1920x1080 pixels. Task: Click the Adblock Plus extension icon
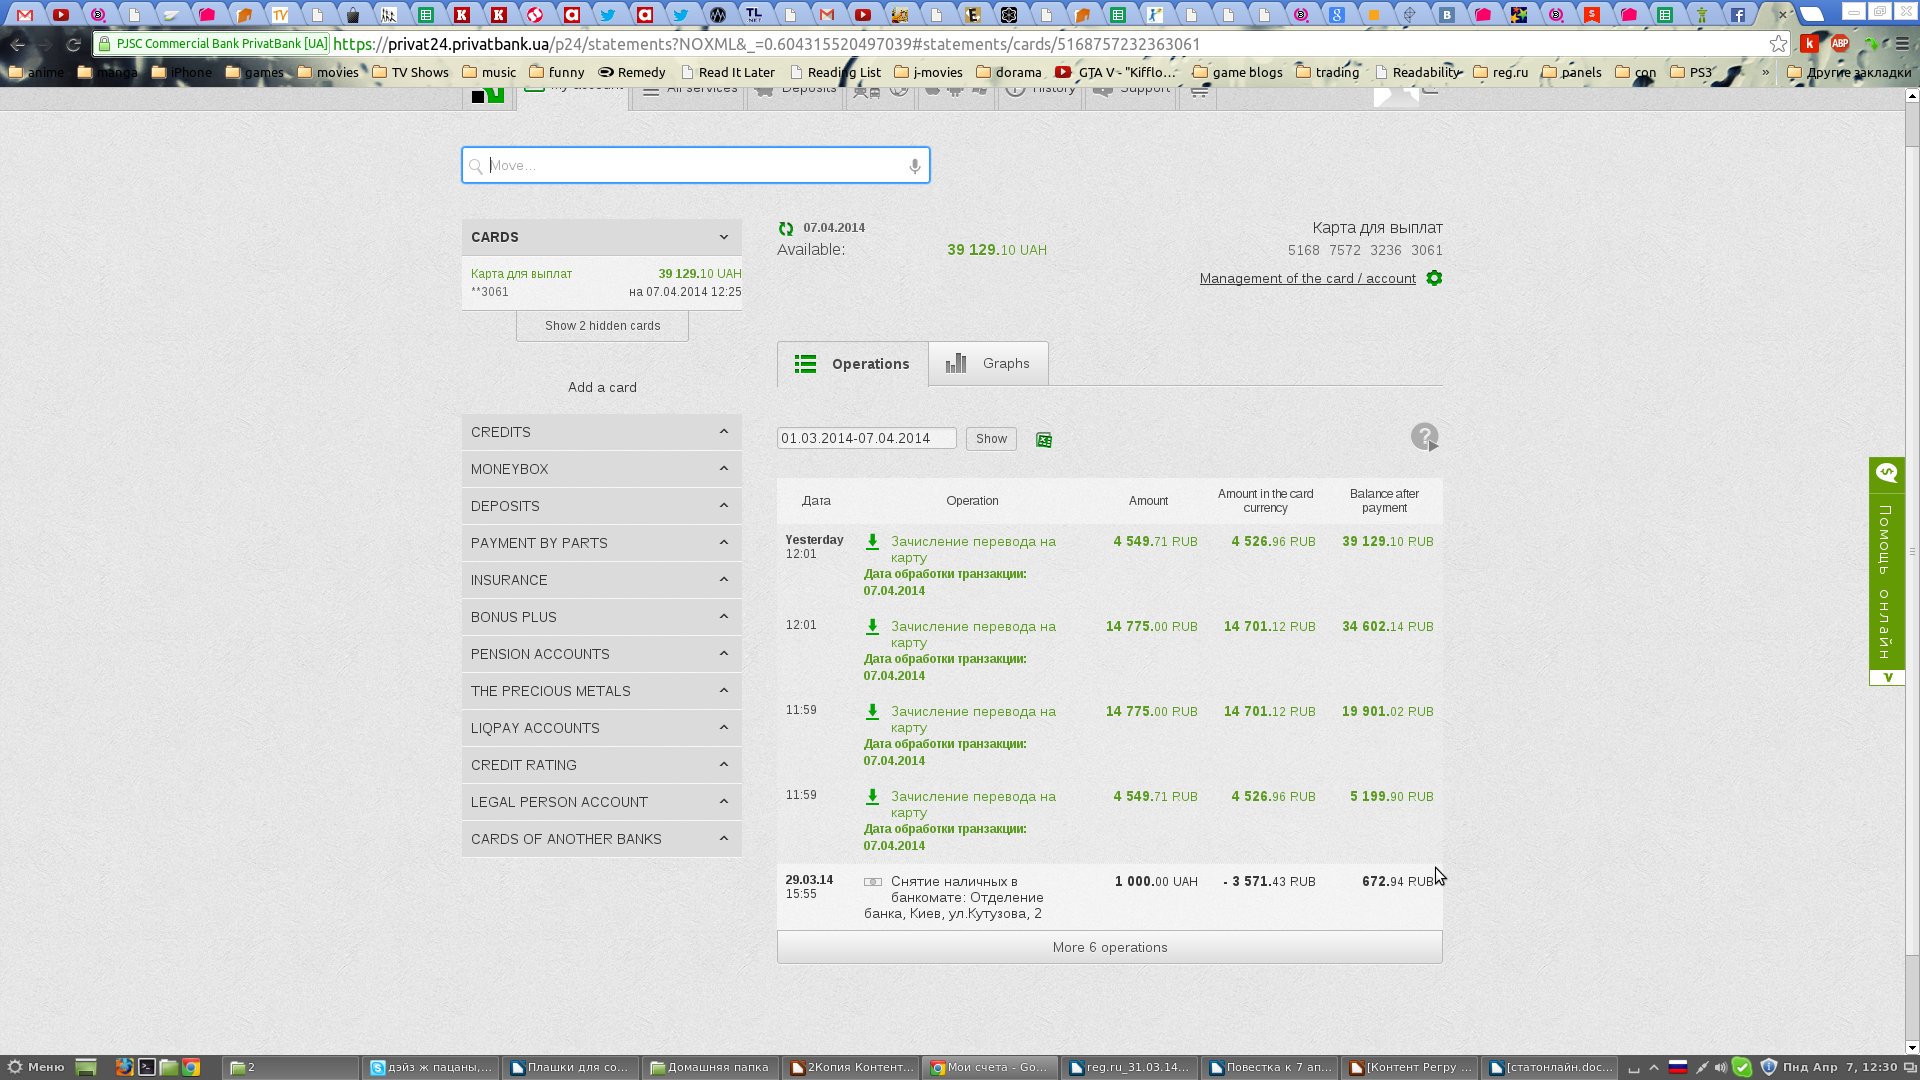[x=1839, y=44]
